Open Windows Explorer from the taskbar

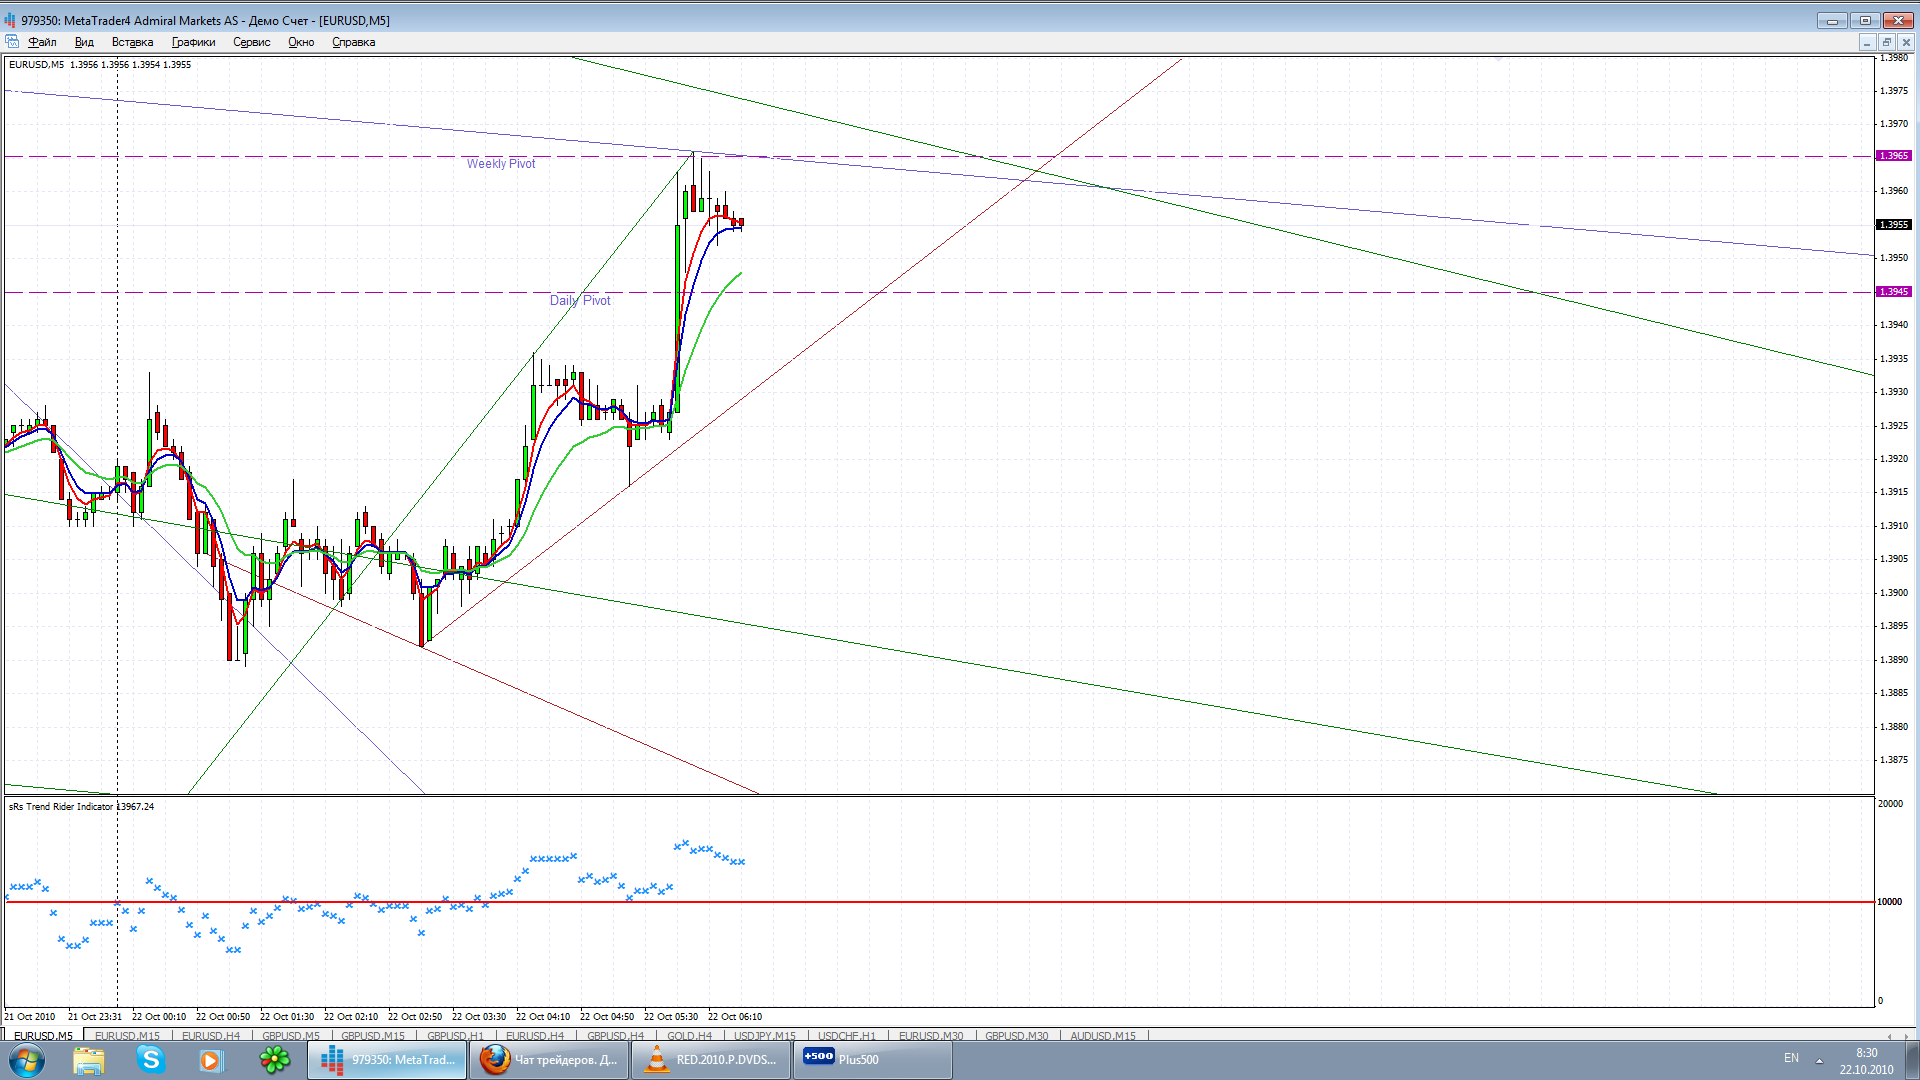coord(89,1060)
